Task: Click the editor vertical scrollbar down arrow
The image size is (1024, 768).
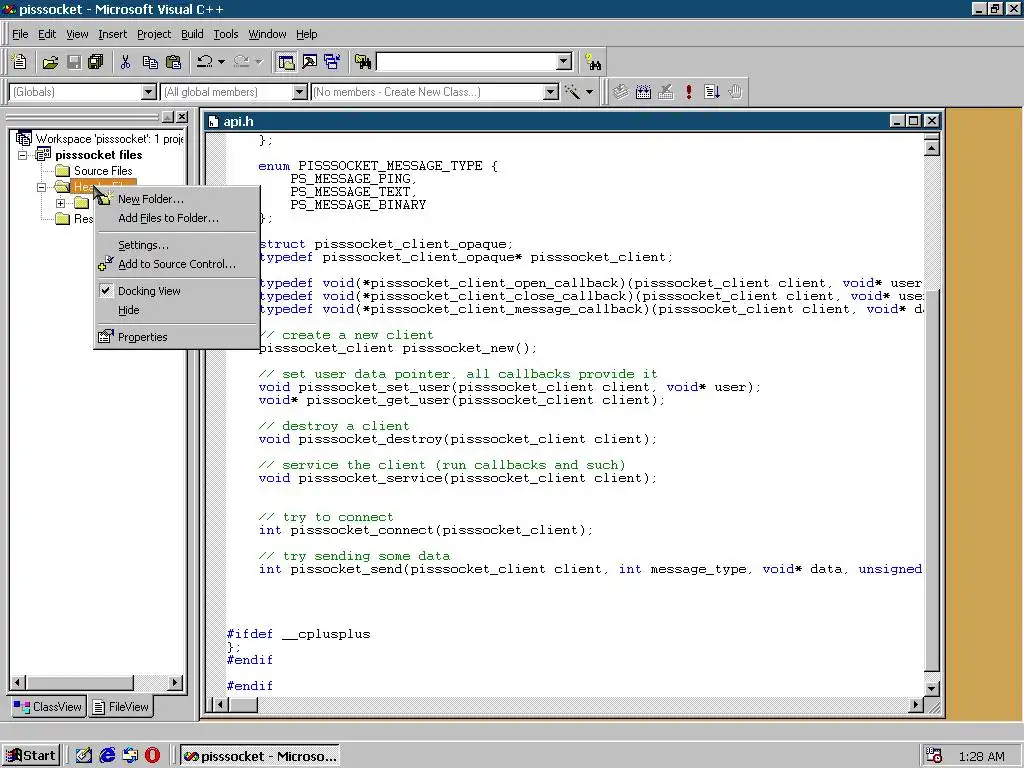Action: tap(932, 688)
